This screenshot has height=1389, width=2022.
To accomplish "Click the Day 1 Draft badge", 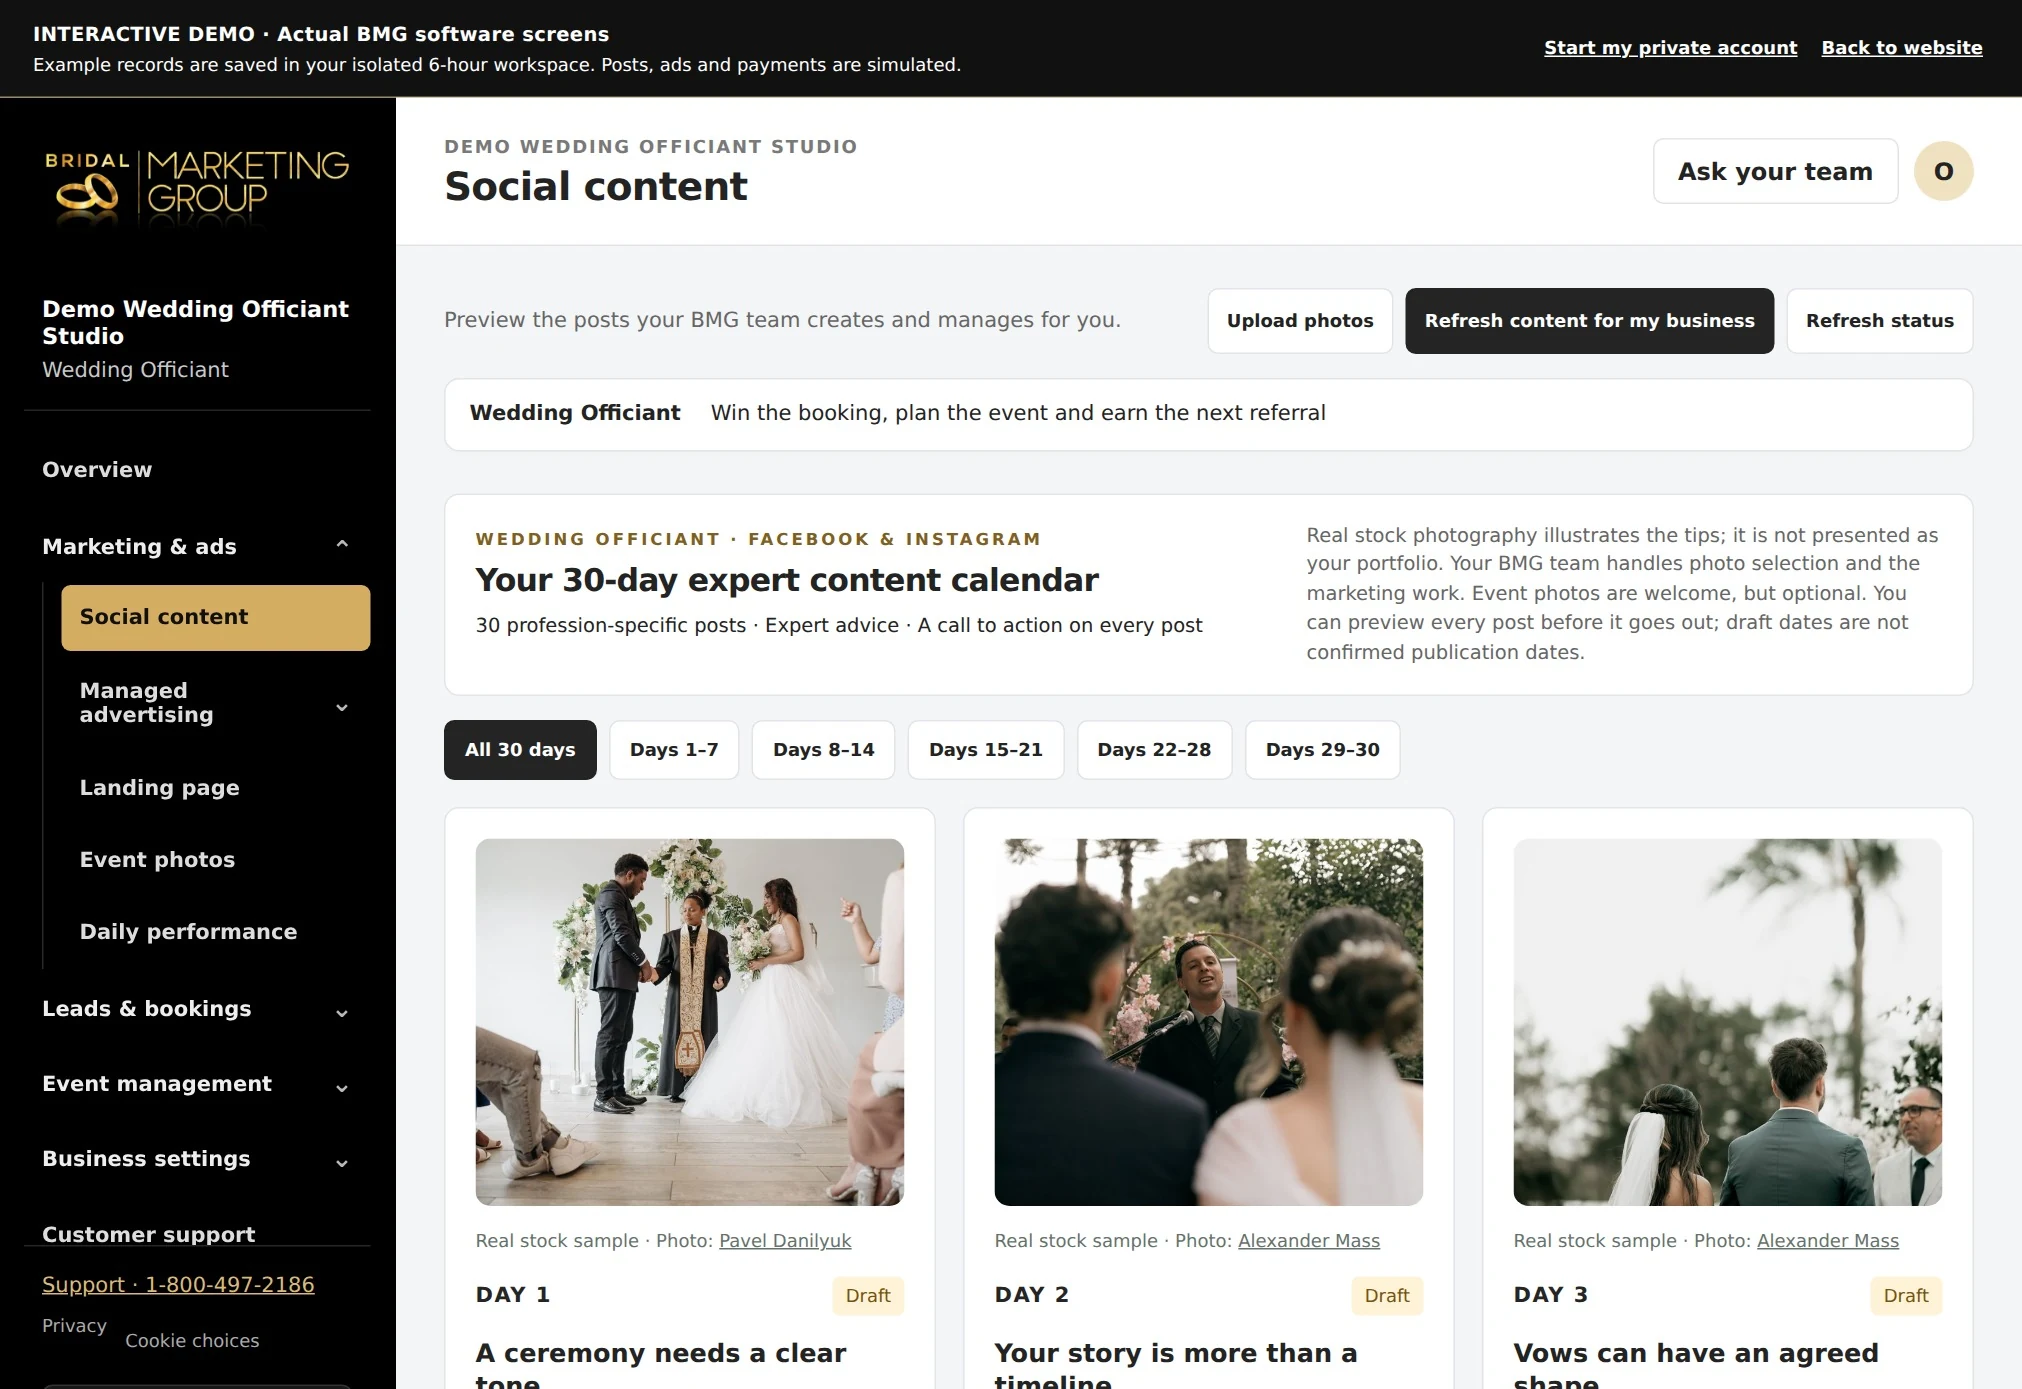I will click(868, 1296).
